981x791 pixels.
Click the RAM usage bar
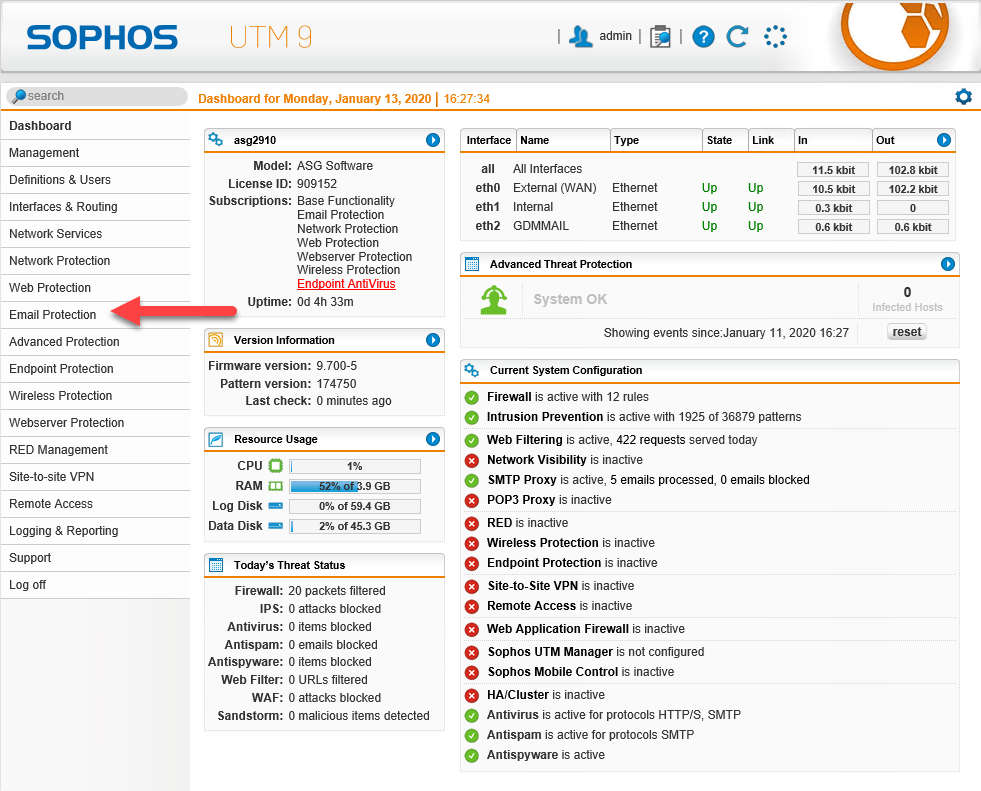pos(355,486)
